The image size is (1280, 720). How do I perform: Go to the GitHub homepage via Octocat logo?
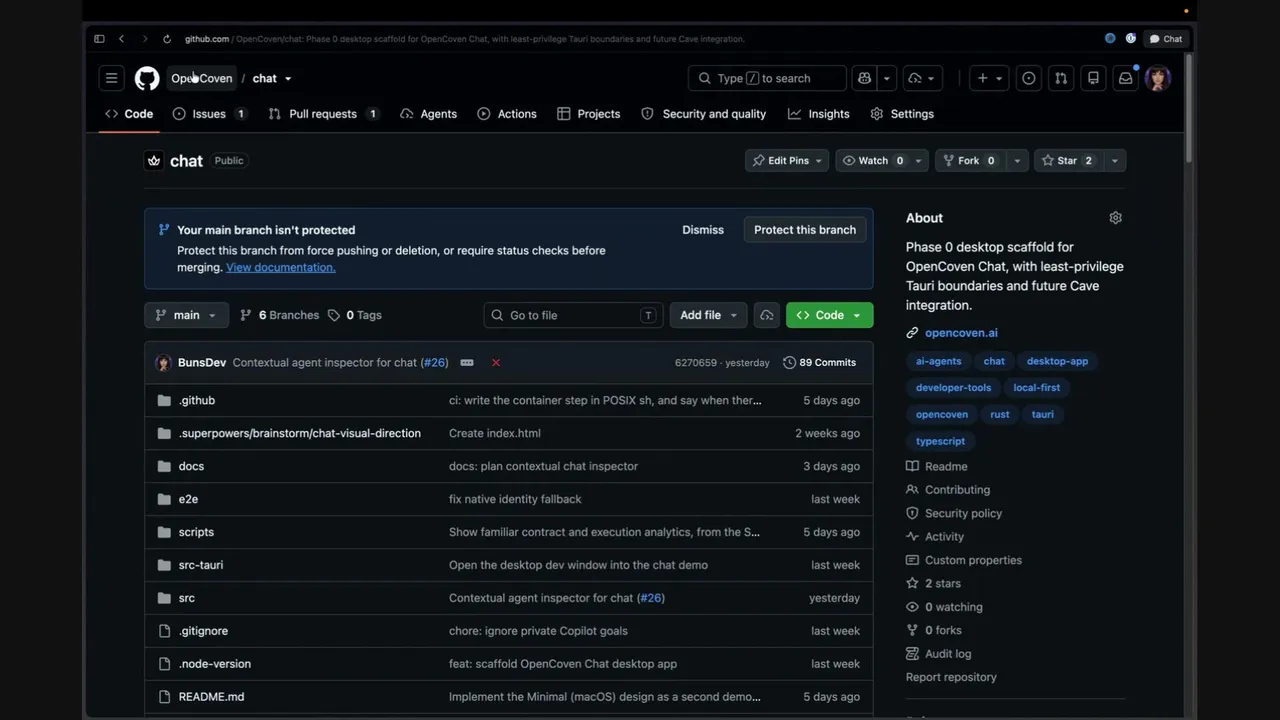147,78
